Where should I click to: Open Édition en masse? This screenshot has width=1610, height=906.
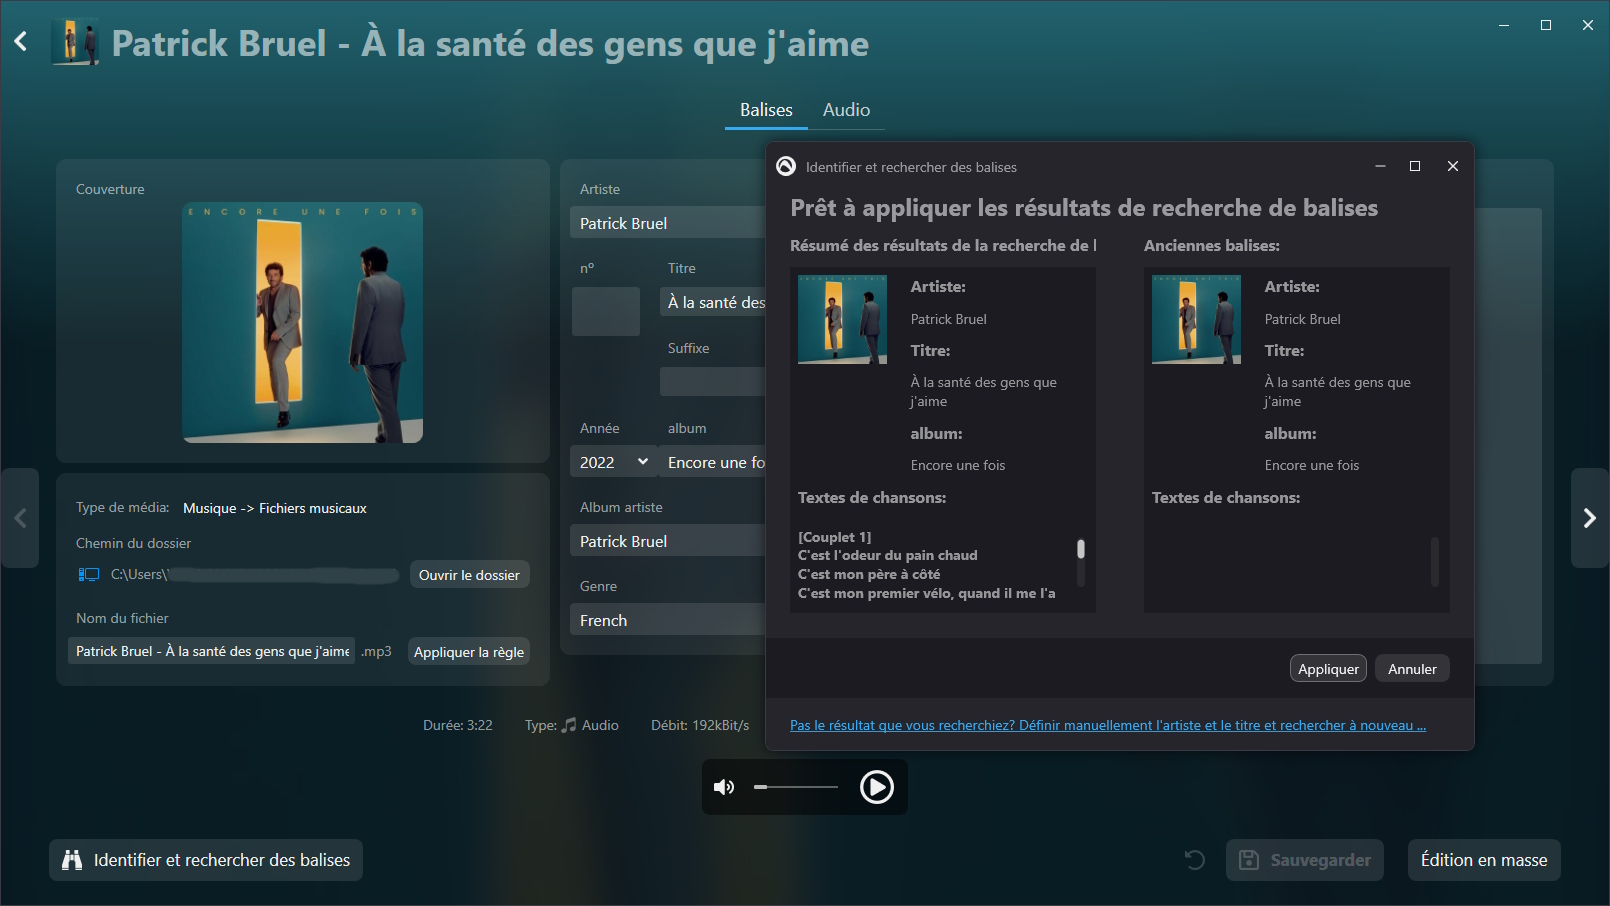(1483, 860)
